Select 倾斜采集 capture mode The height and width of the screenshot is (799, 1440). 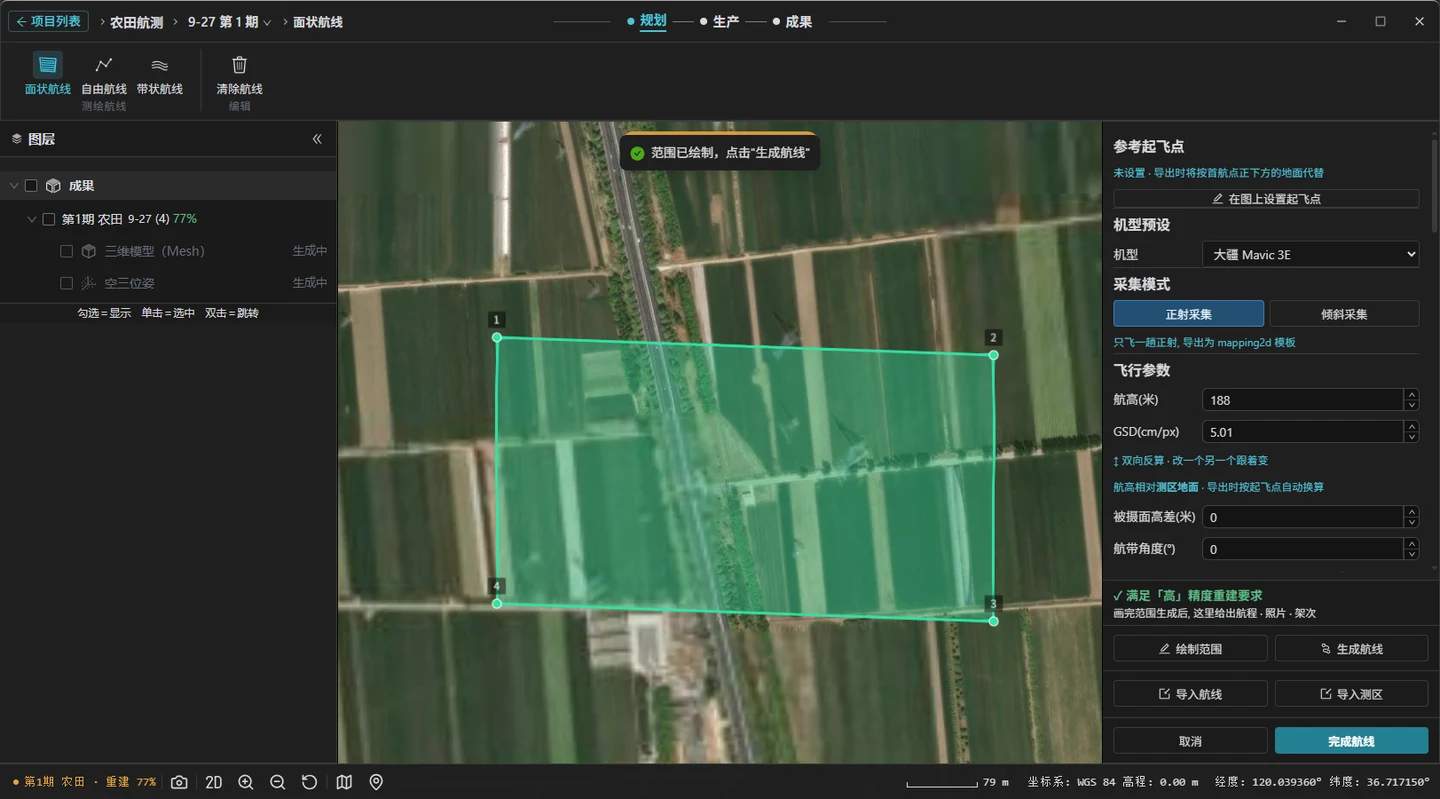coord(1344,314)
